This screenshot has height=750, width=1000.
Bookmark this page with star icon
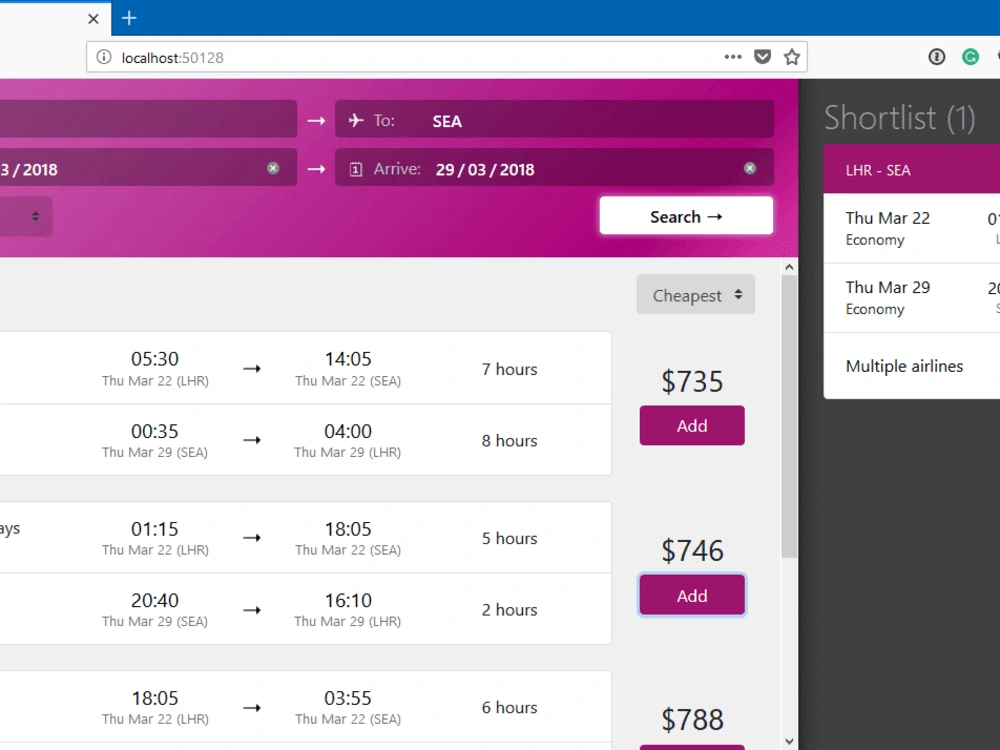coord(791,57)
